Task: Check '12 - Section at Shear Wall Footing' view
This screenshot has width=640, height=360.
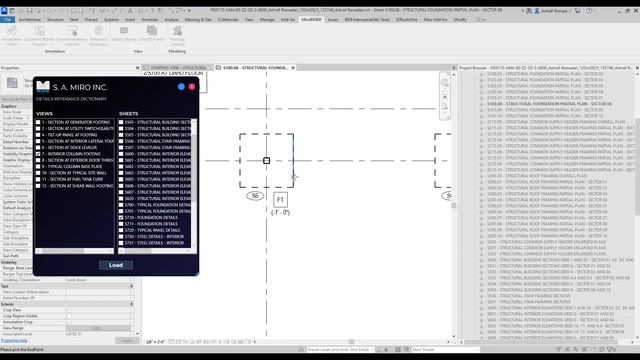Action: coord(38,186)
